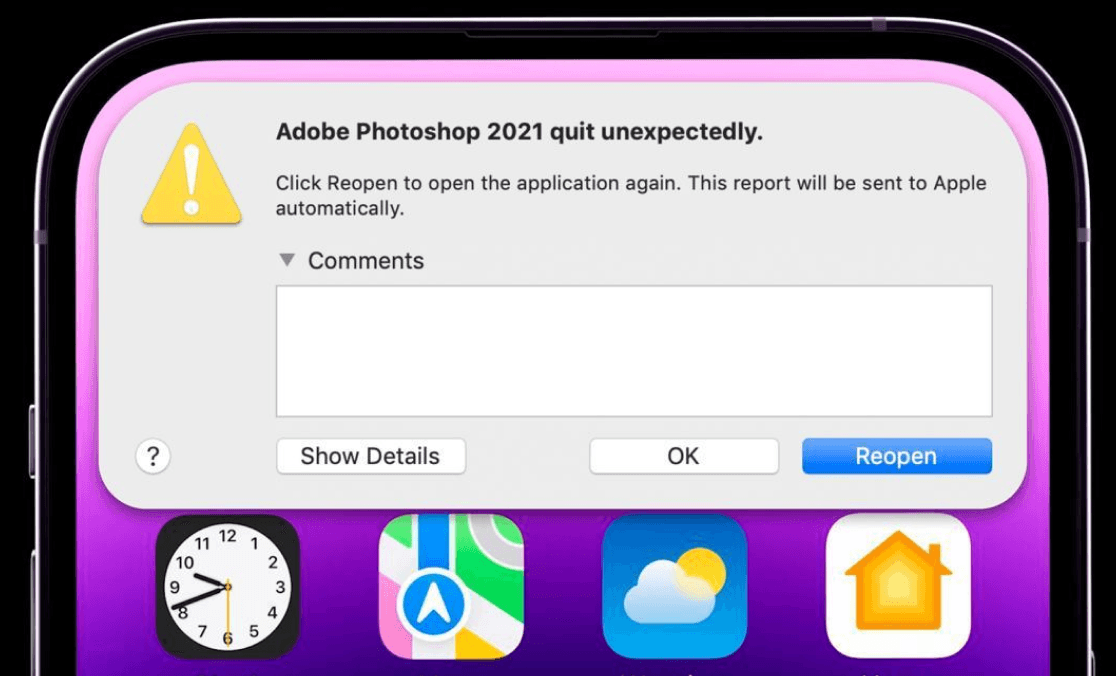Viewport: 1116px width, 676px height.
Task: Open the Weather app
Action: [x=674, y=586]
